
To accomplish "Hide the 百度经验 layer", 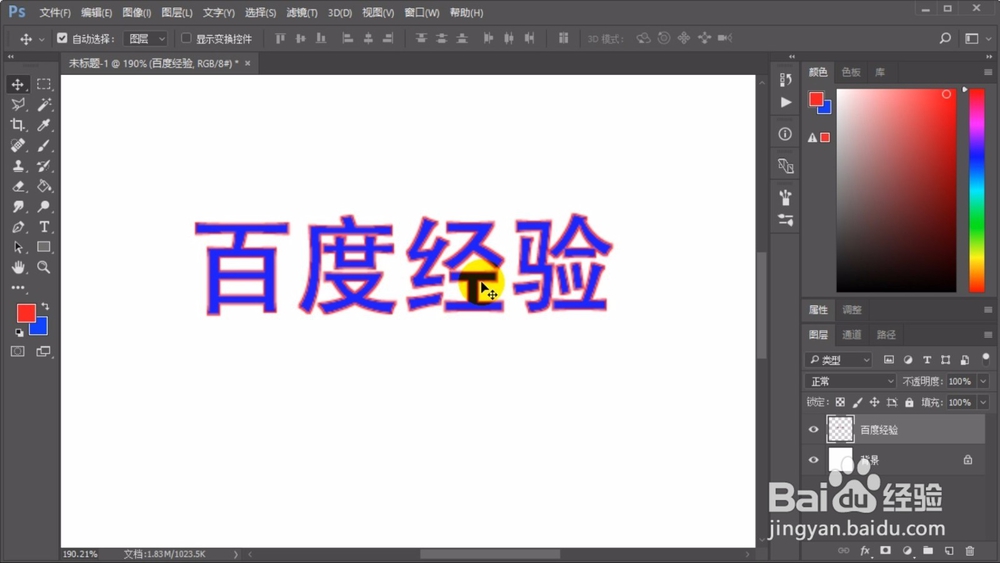I will click(x=813, y=430).
